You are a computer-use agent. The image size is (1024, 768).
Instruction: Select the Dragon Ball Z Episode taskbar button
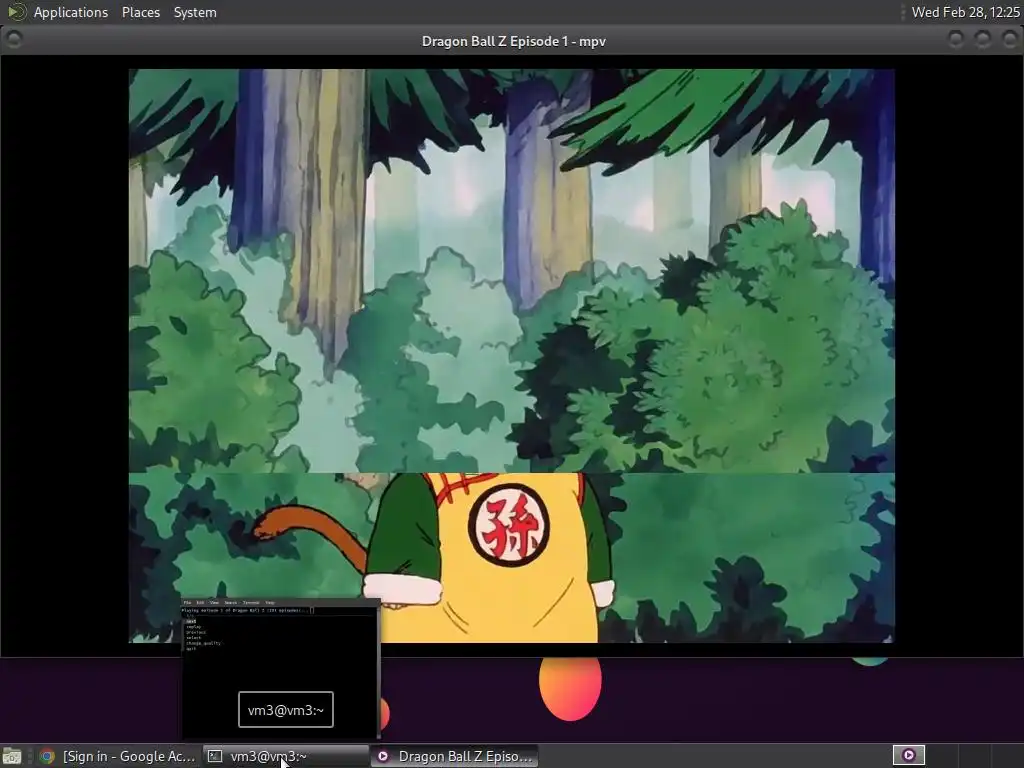455,756
